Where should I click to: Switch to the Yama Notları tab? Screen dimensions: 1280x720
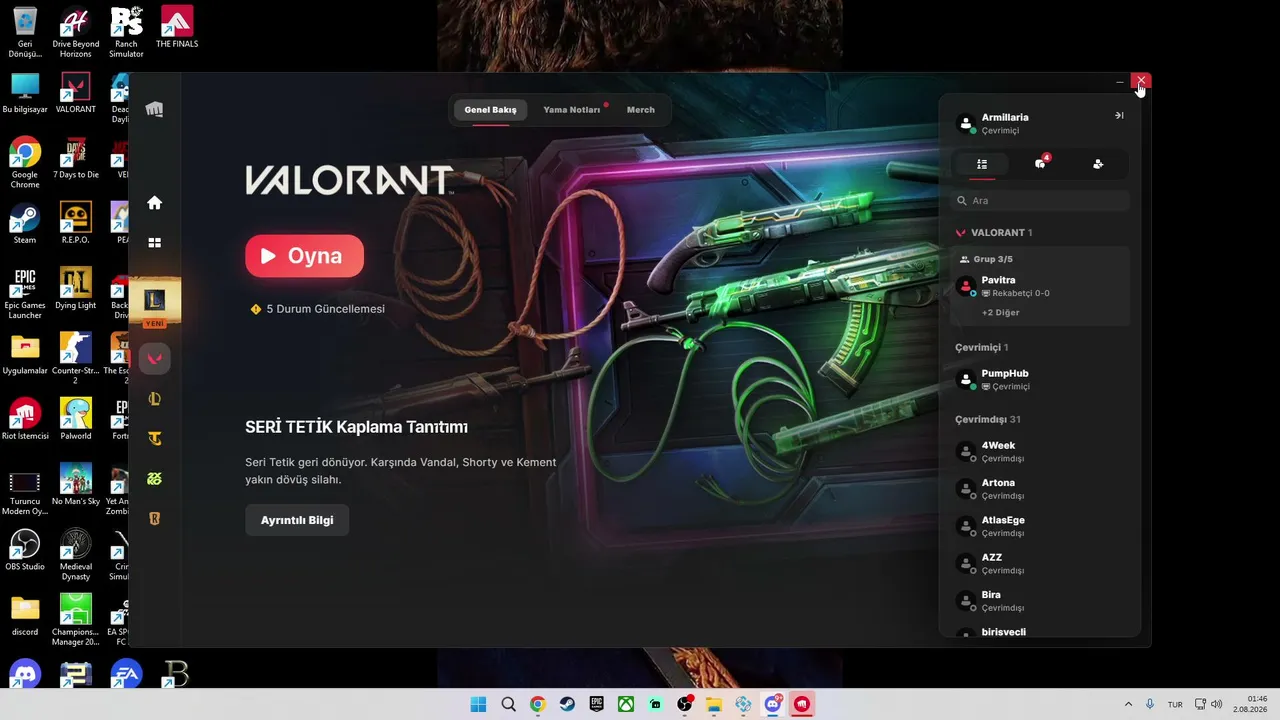[572, 110]
